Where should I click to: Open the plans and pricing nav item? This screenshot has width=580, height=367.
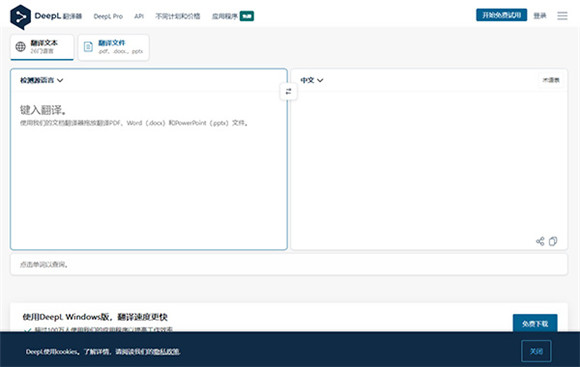tap(178, 16)
